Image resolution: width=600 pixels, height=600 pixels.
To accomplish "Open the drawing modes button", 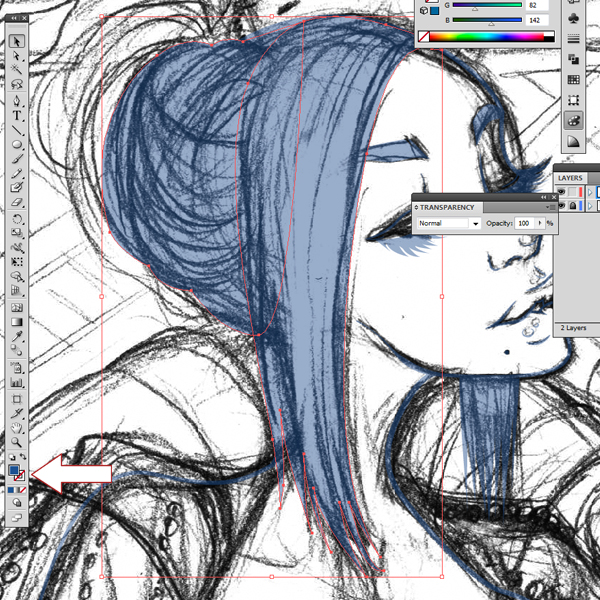I will pos(16,503).
